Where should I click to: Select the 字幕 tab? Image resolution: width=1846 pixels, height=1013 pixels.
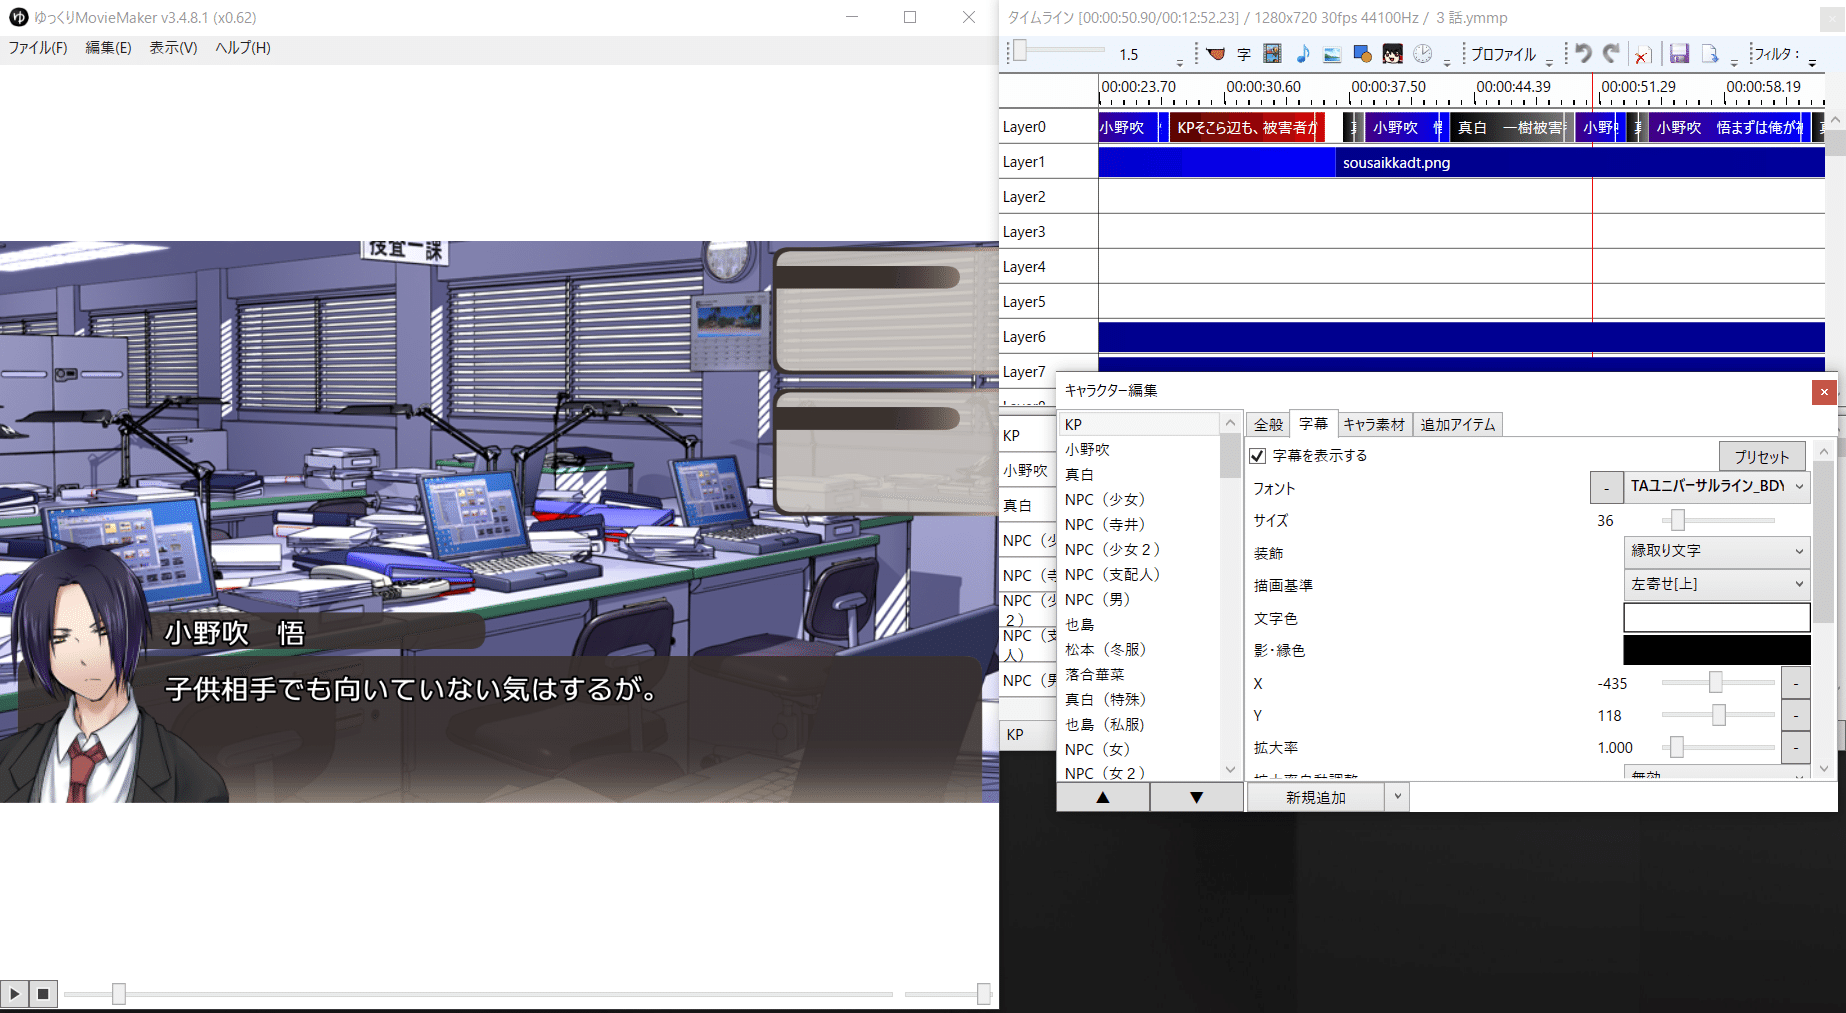pyautogui.click(x=1313, y=424)
